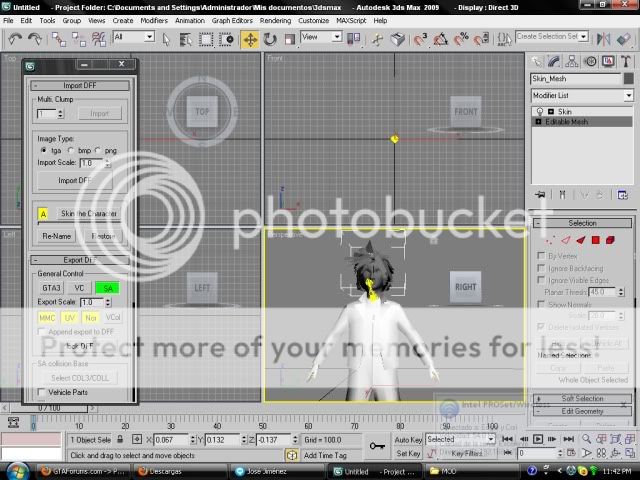Screen dimensions: 640x480
Task: Open the Rendering menu
Action: pyautogui.click(x=275, y=20)
